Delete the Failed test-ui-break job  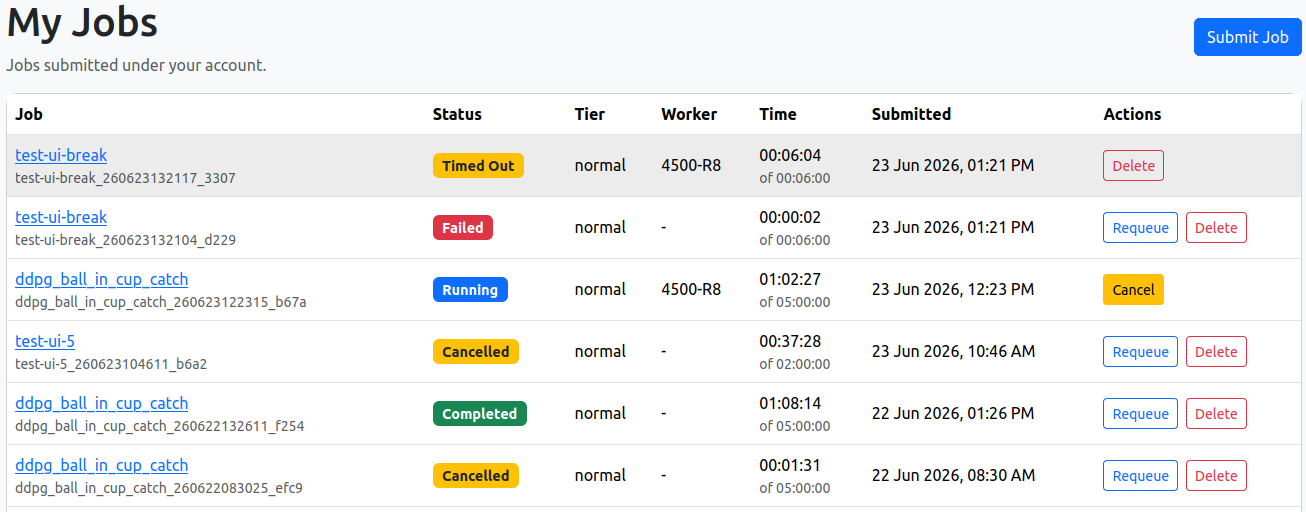[x=1216, y=228]
